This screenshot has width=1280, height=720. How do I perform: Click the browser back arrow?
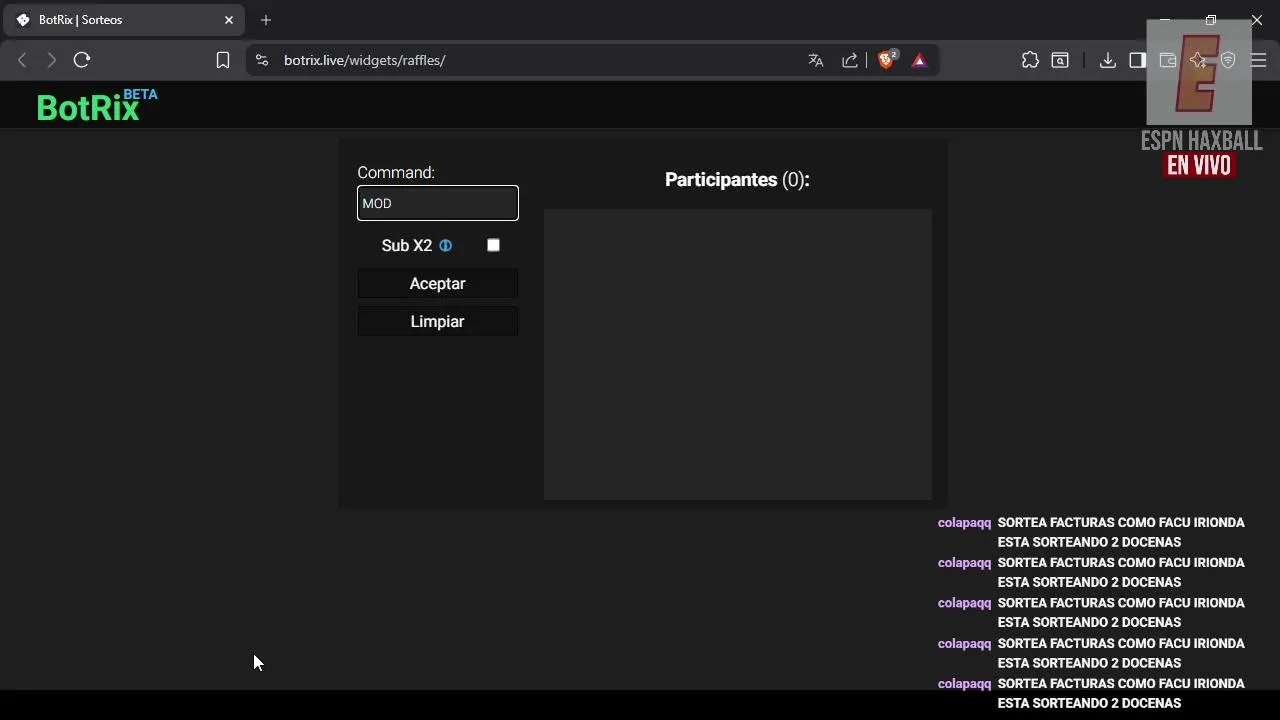click(x=22, y=60)
